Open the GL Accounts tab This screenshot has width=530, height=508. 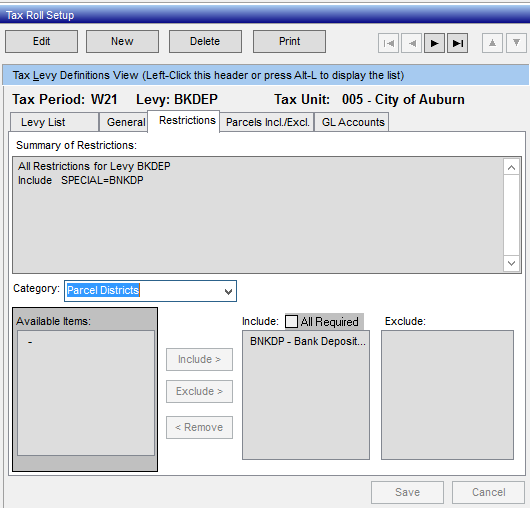(352, 122)
